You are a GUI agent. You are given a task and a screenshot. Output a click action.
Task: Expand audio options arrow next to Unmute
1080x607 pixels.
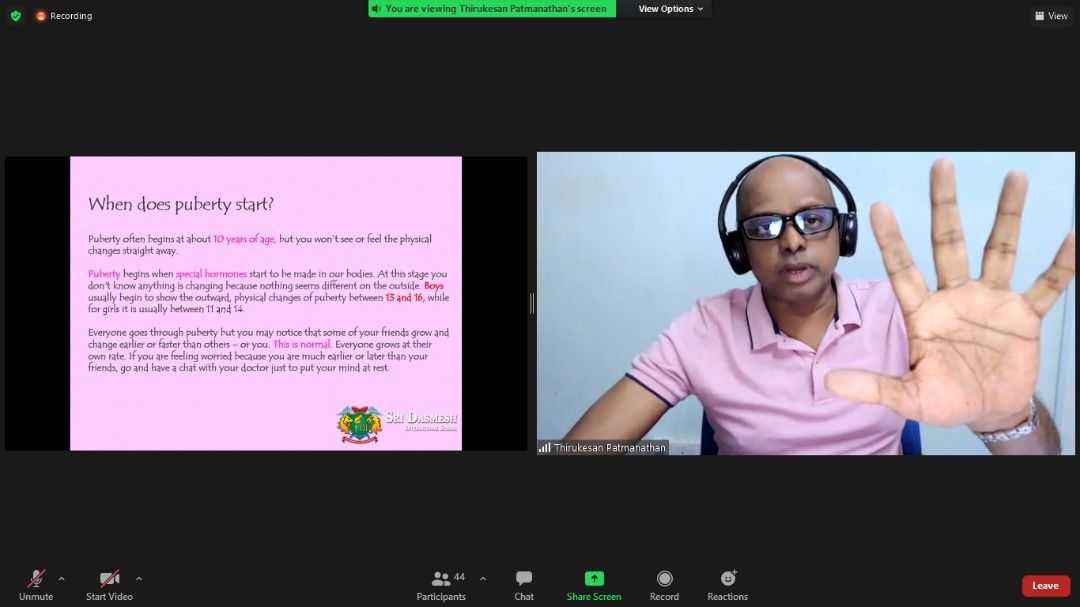pos(62,578)
